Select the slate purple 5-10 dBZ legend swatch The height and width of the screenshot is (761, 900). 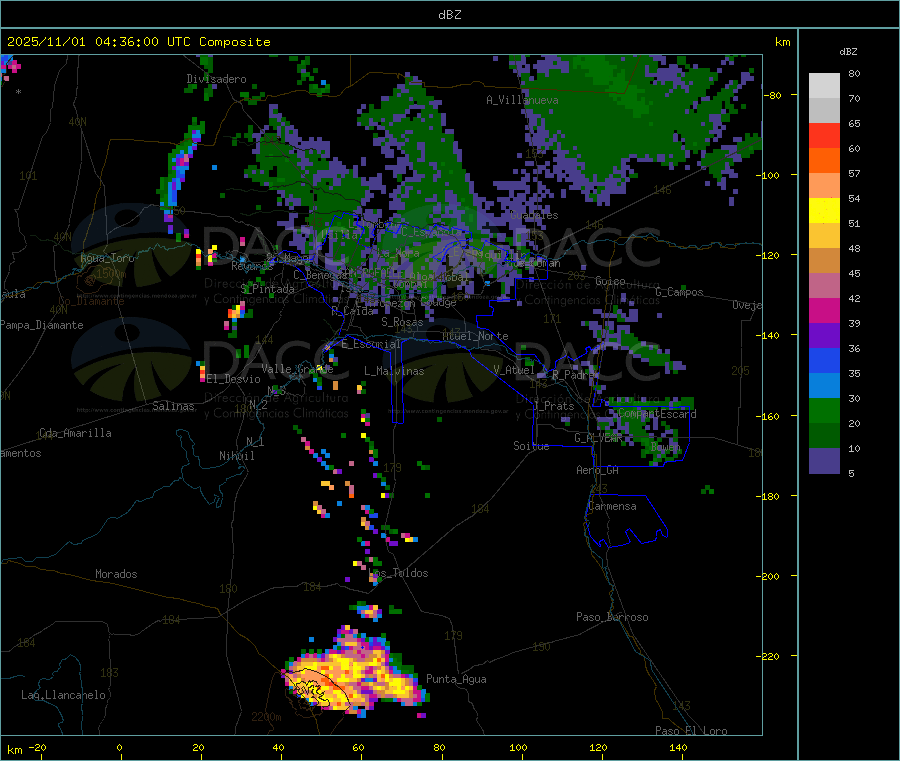(x=824, y=461)
